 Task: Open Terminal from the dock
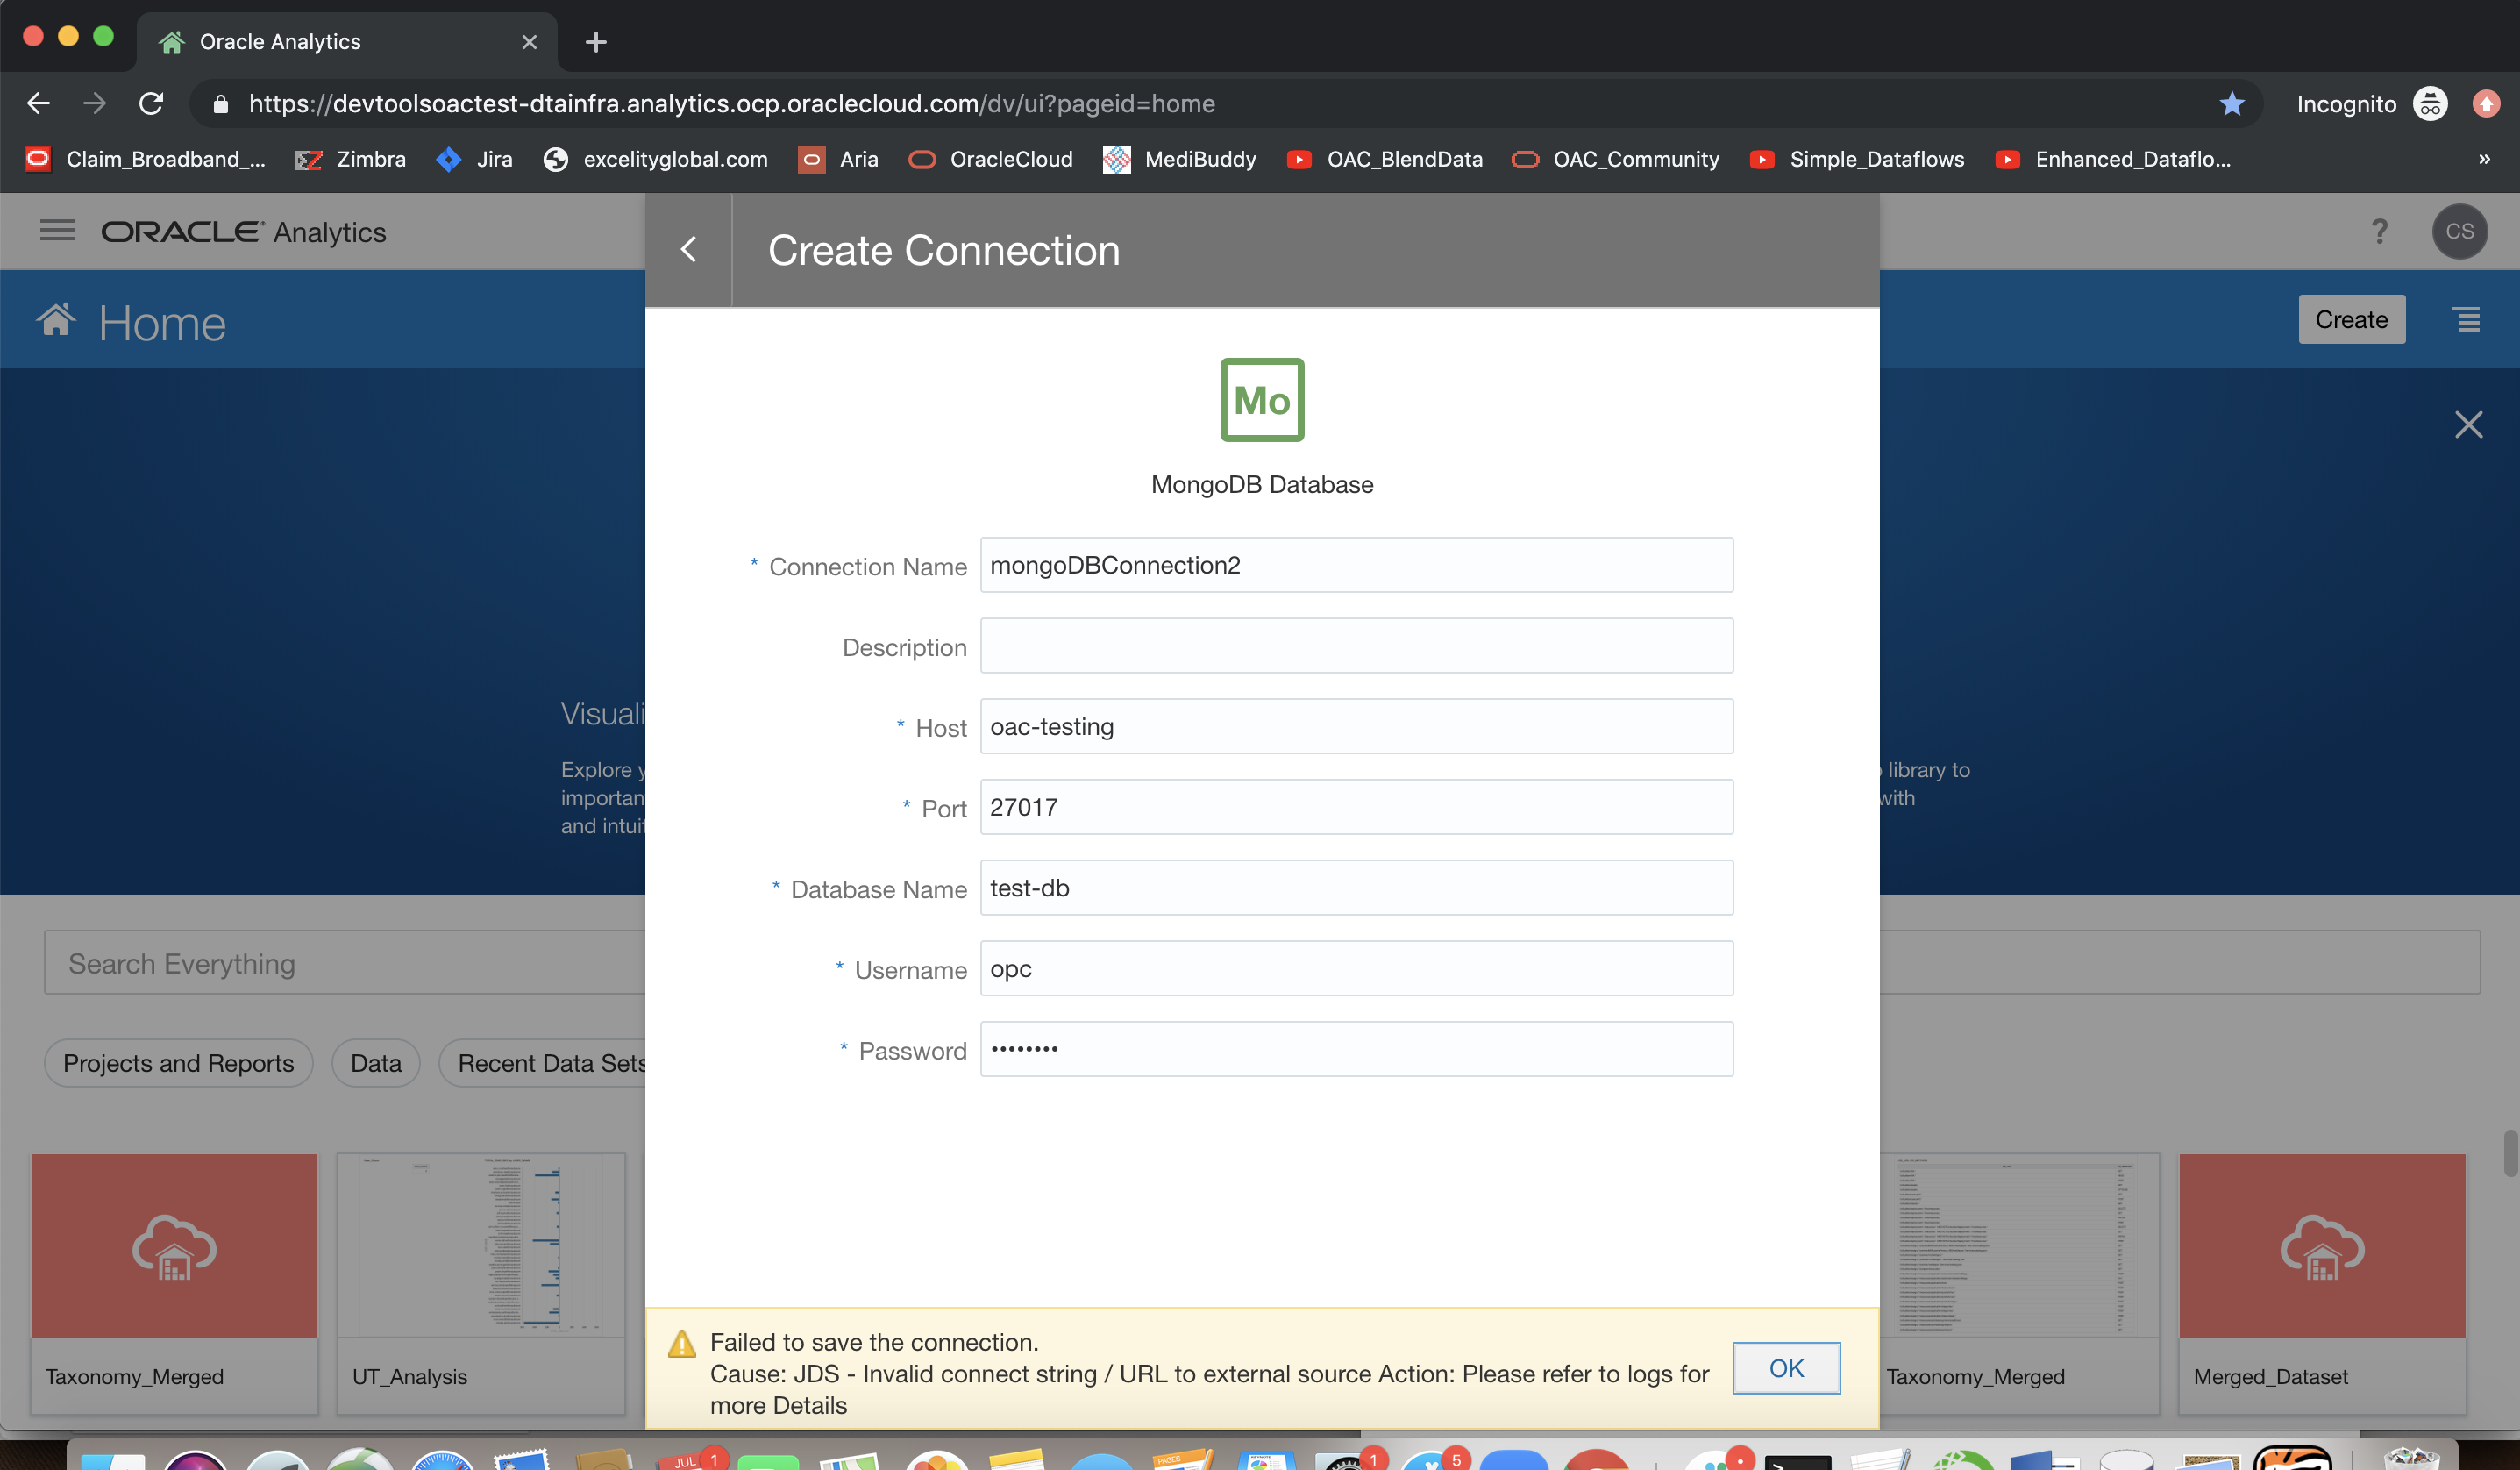pyautogui.click(x=1797, y=1460)
